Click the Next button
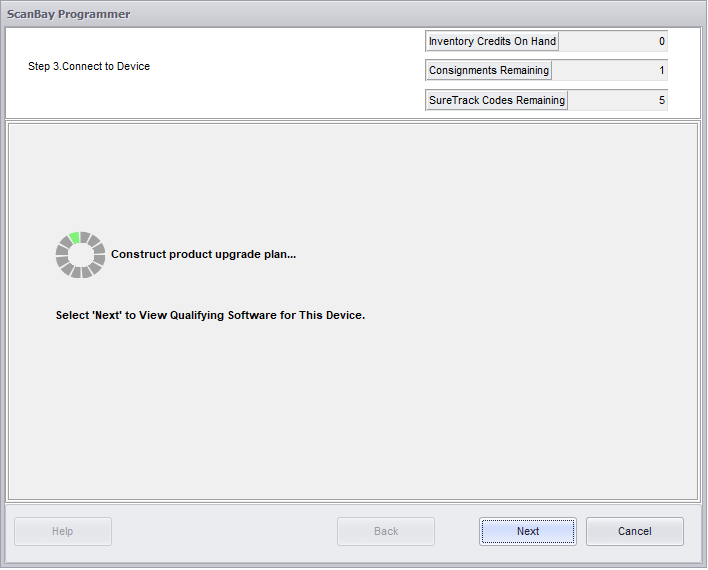Viewport: 708px width, 570px height. (528, 531)
